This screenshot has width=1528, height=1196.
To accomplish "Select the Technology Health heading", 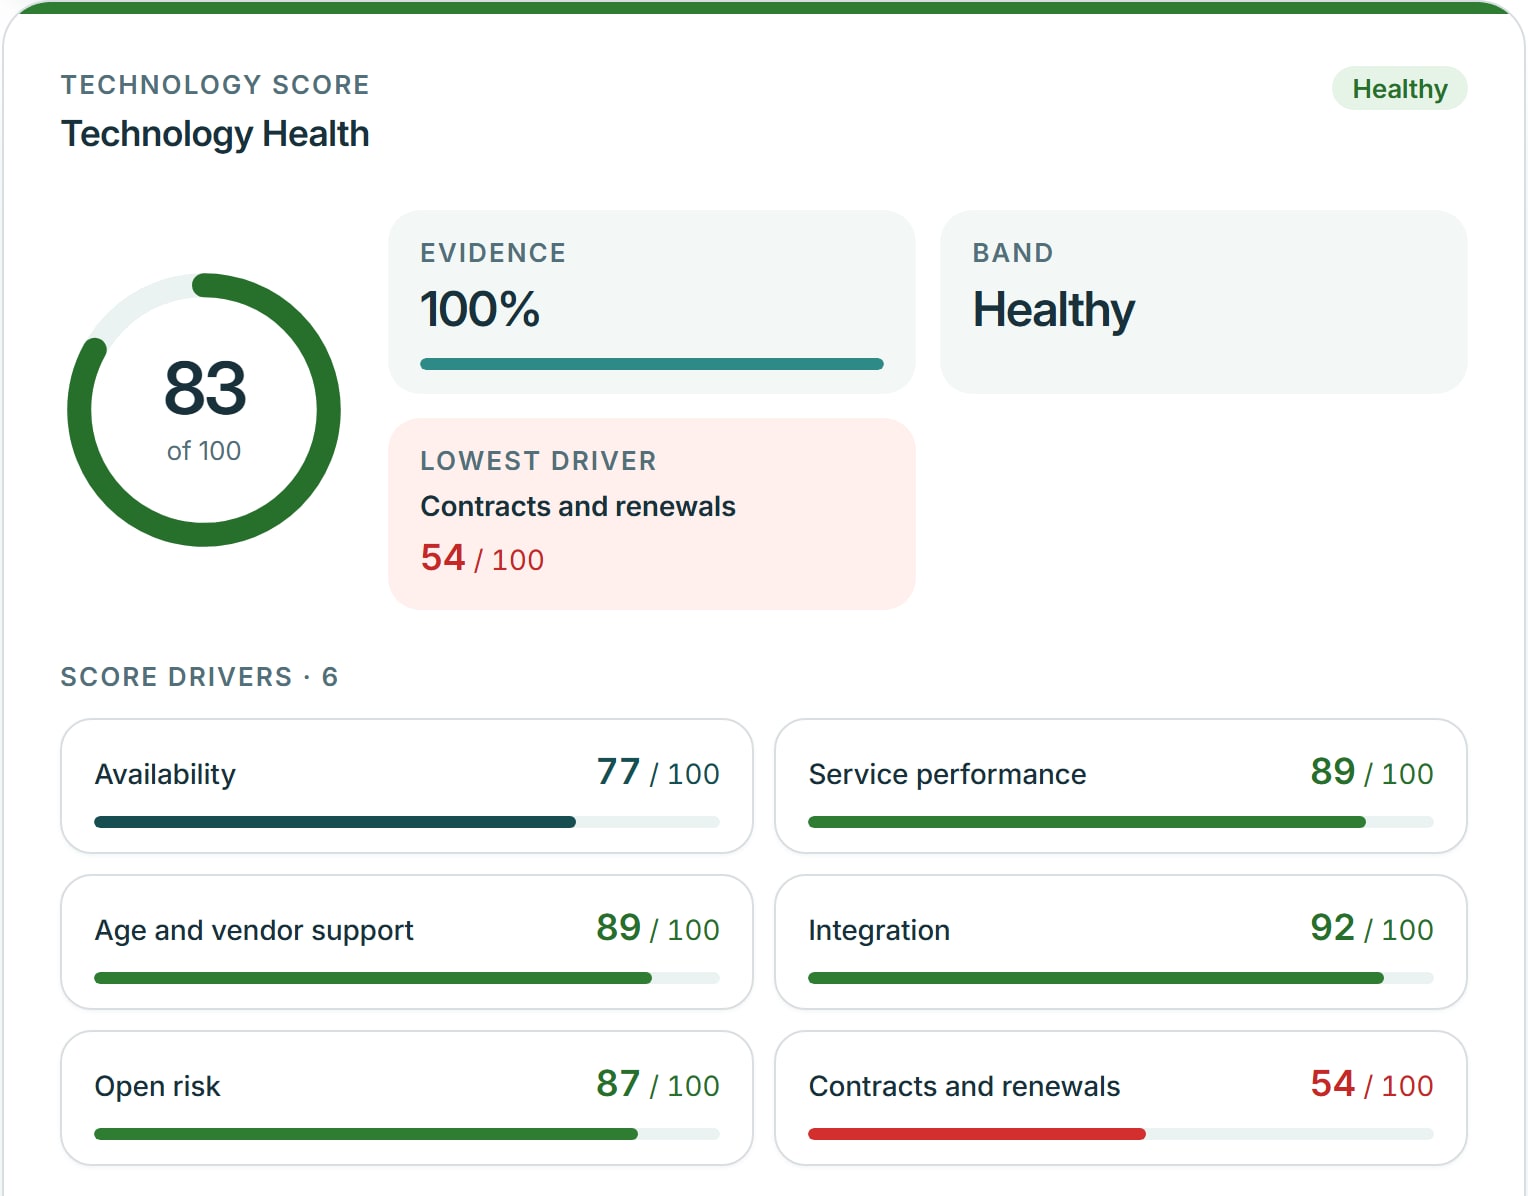I will point(215,134).
